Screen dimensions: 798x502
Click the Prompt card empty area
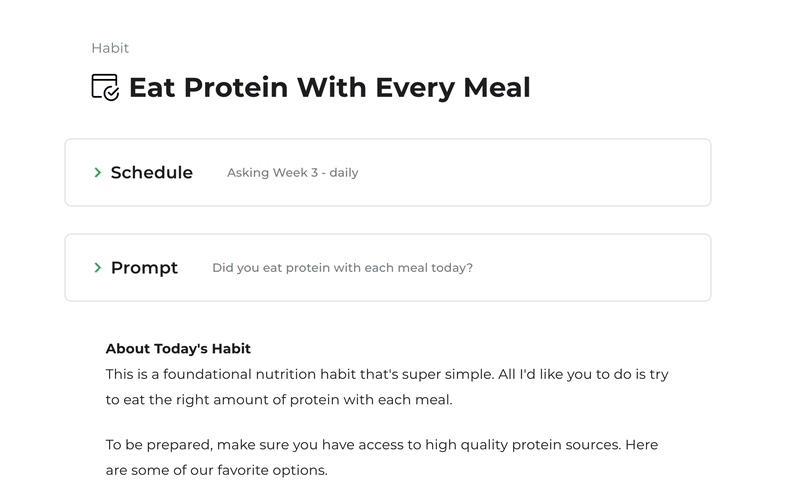(590, 268)
